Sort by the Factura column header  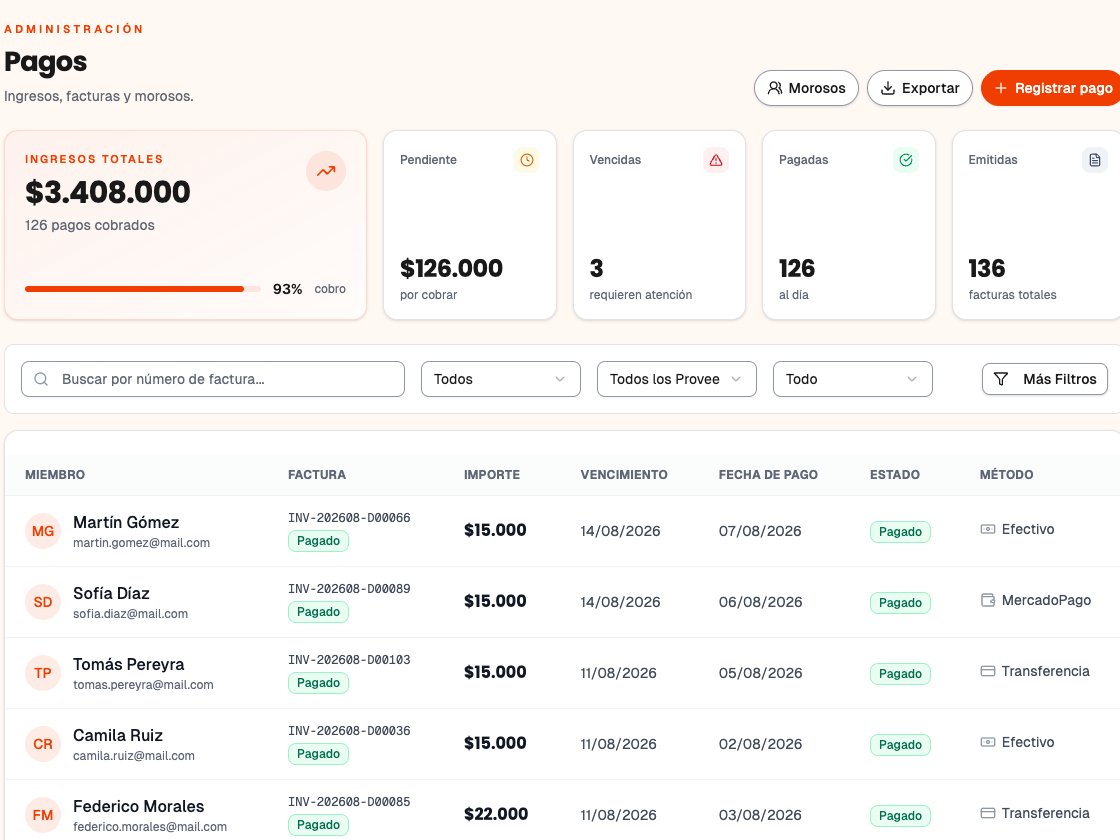[316, 474]
